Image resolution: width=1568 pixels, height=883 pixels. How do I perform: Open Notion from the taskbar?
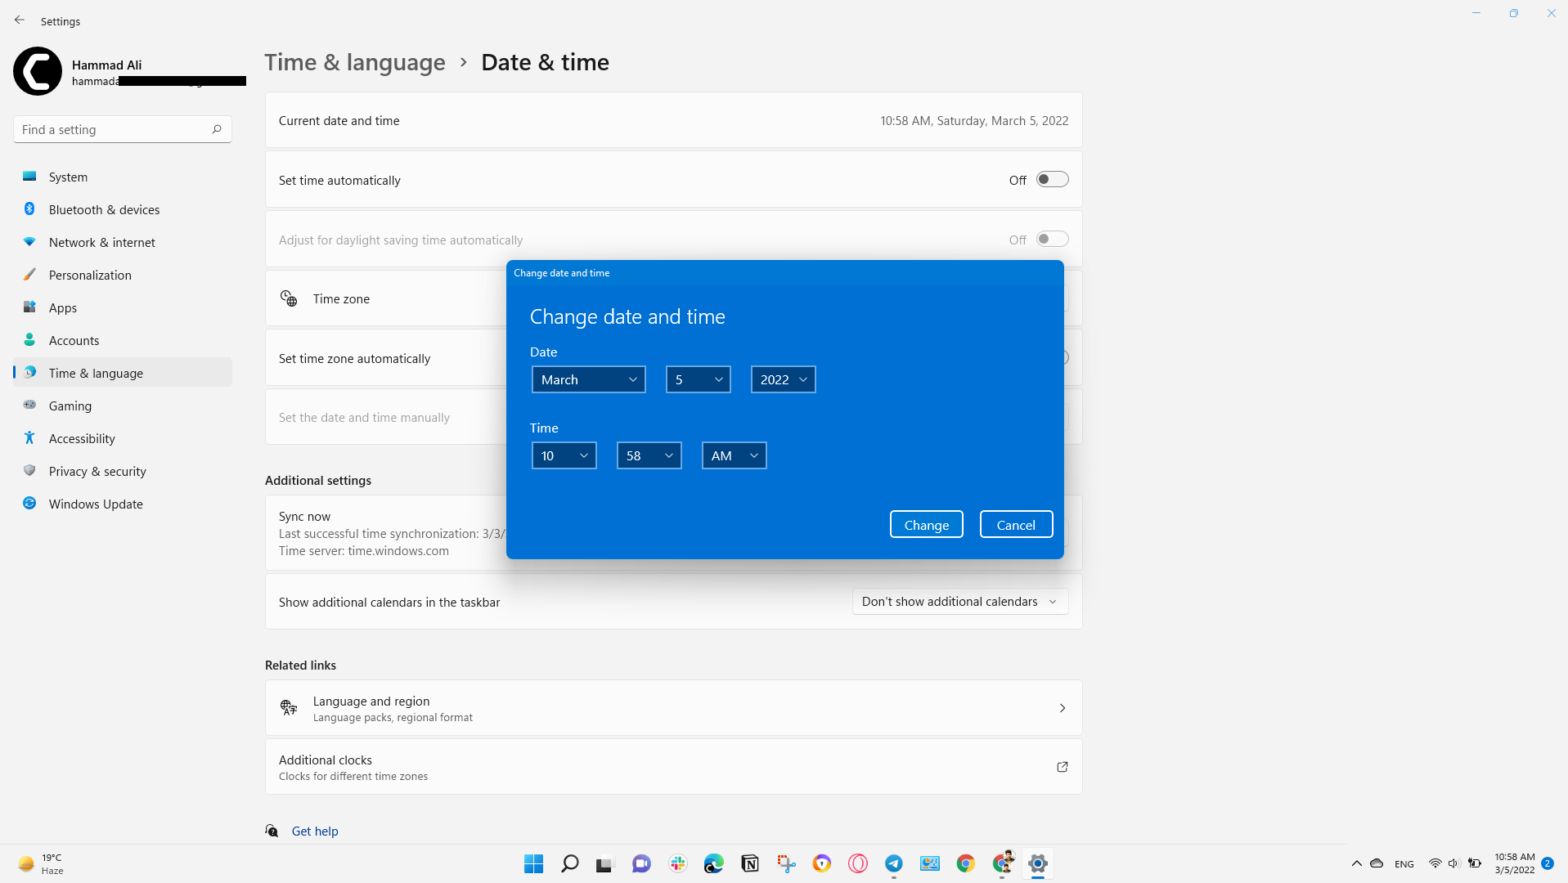pyautogui.click(x=749, y=864)
